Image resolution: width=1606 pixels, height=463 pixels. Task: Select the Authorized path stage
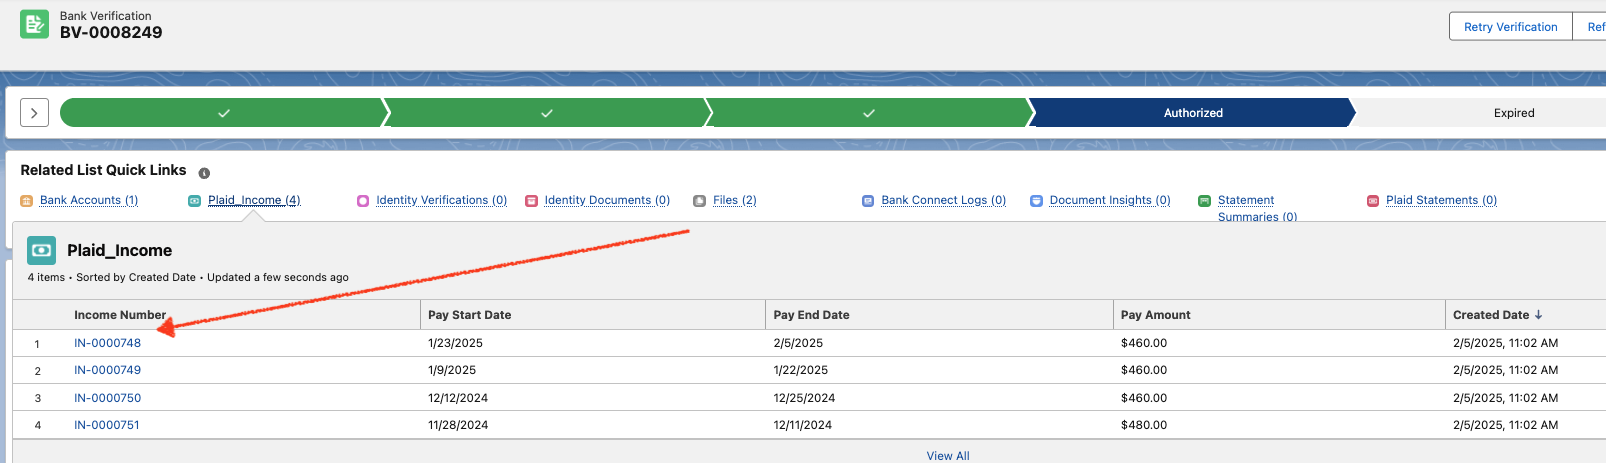pyautogui.click(x=1193, y=113)
